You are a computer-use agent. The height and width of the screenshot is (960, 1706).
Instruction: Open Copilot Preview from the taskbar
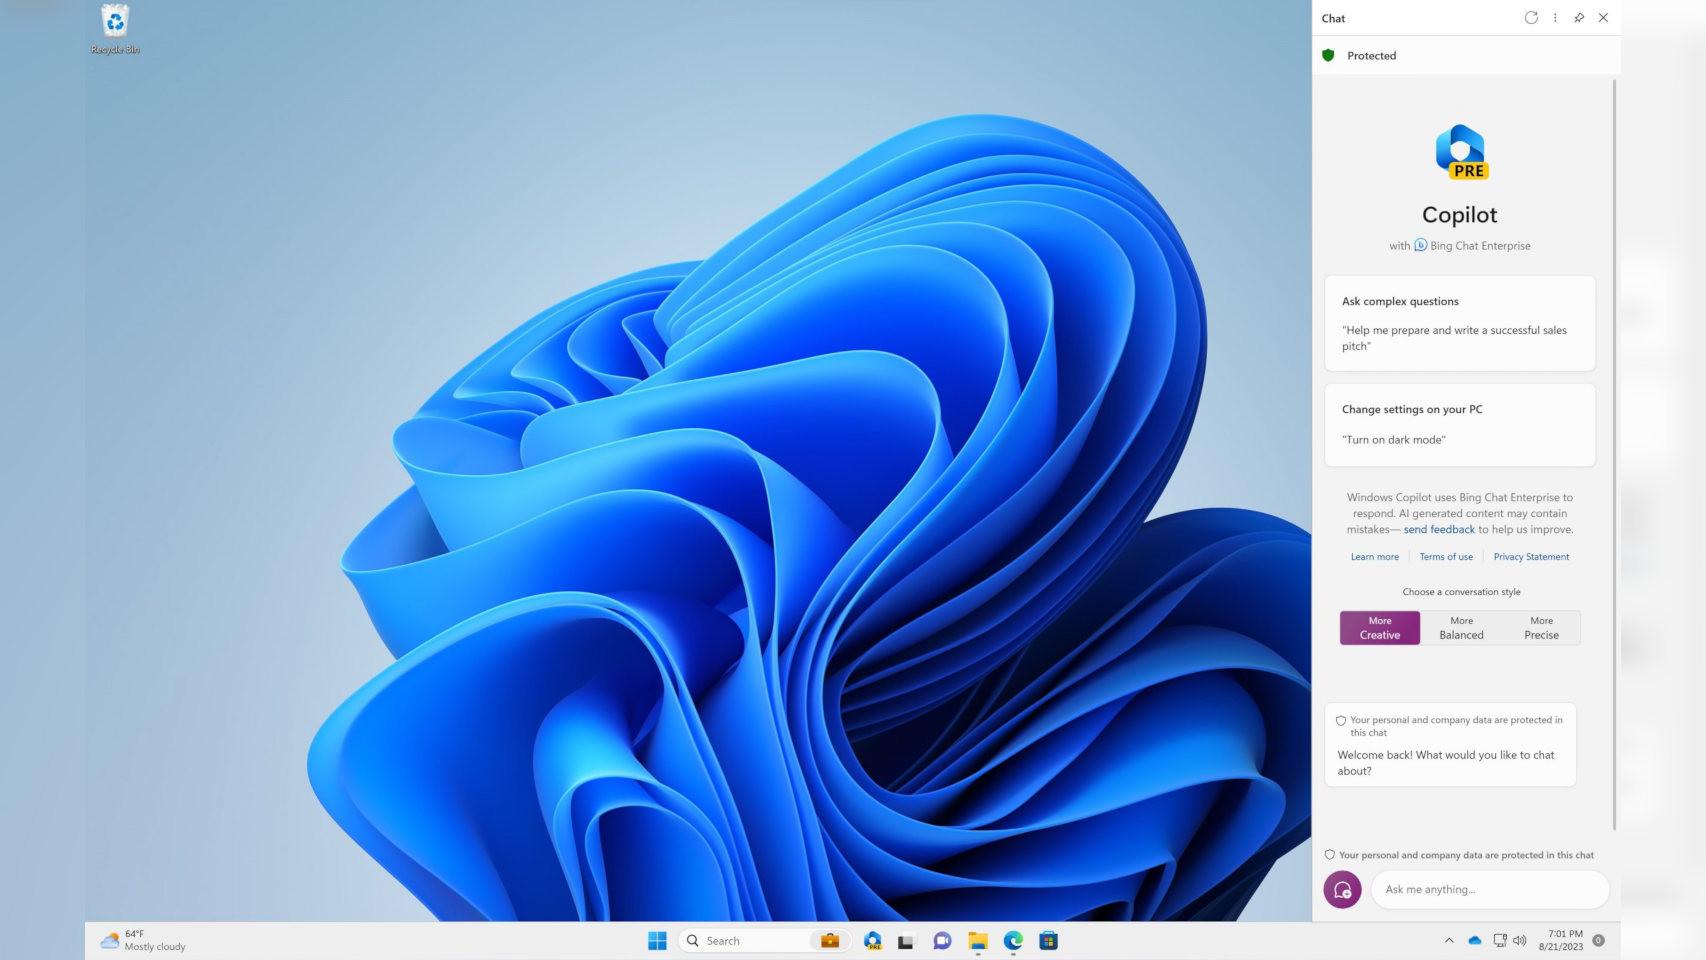tap(873, 941)
